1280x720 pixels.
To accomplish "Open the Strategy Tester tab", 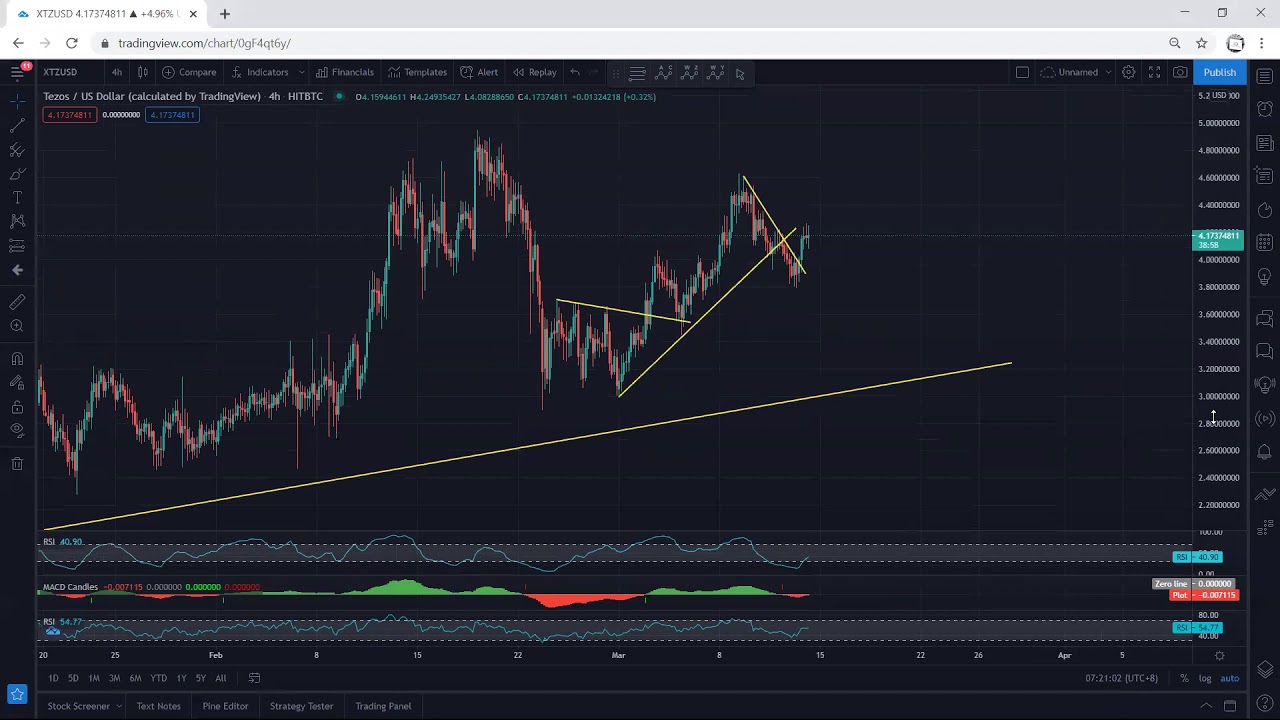I will (301, 706).
